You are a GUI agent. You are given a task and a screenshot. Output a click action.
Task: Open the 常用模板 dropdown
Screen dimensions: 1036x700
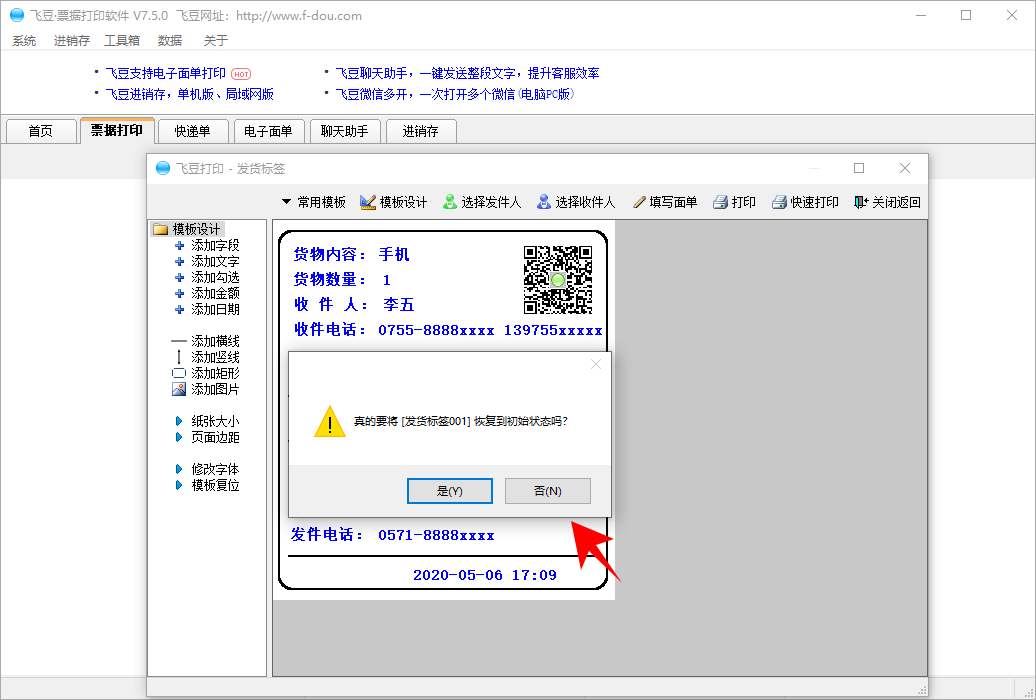pyautogui.click(x=313, y=202)
